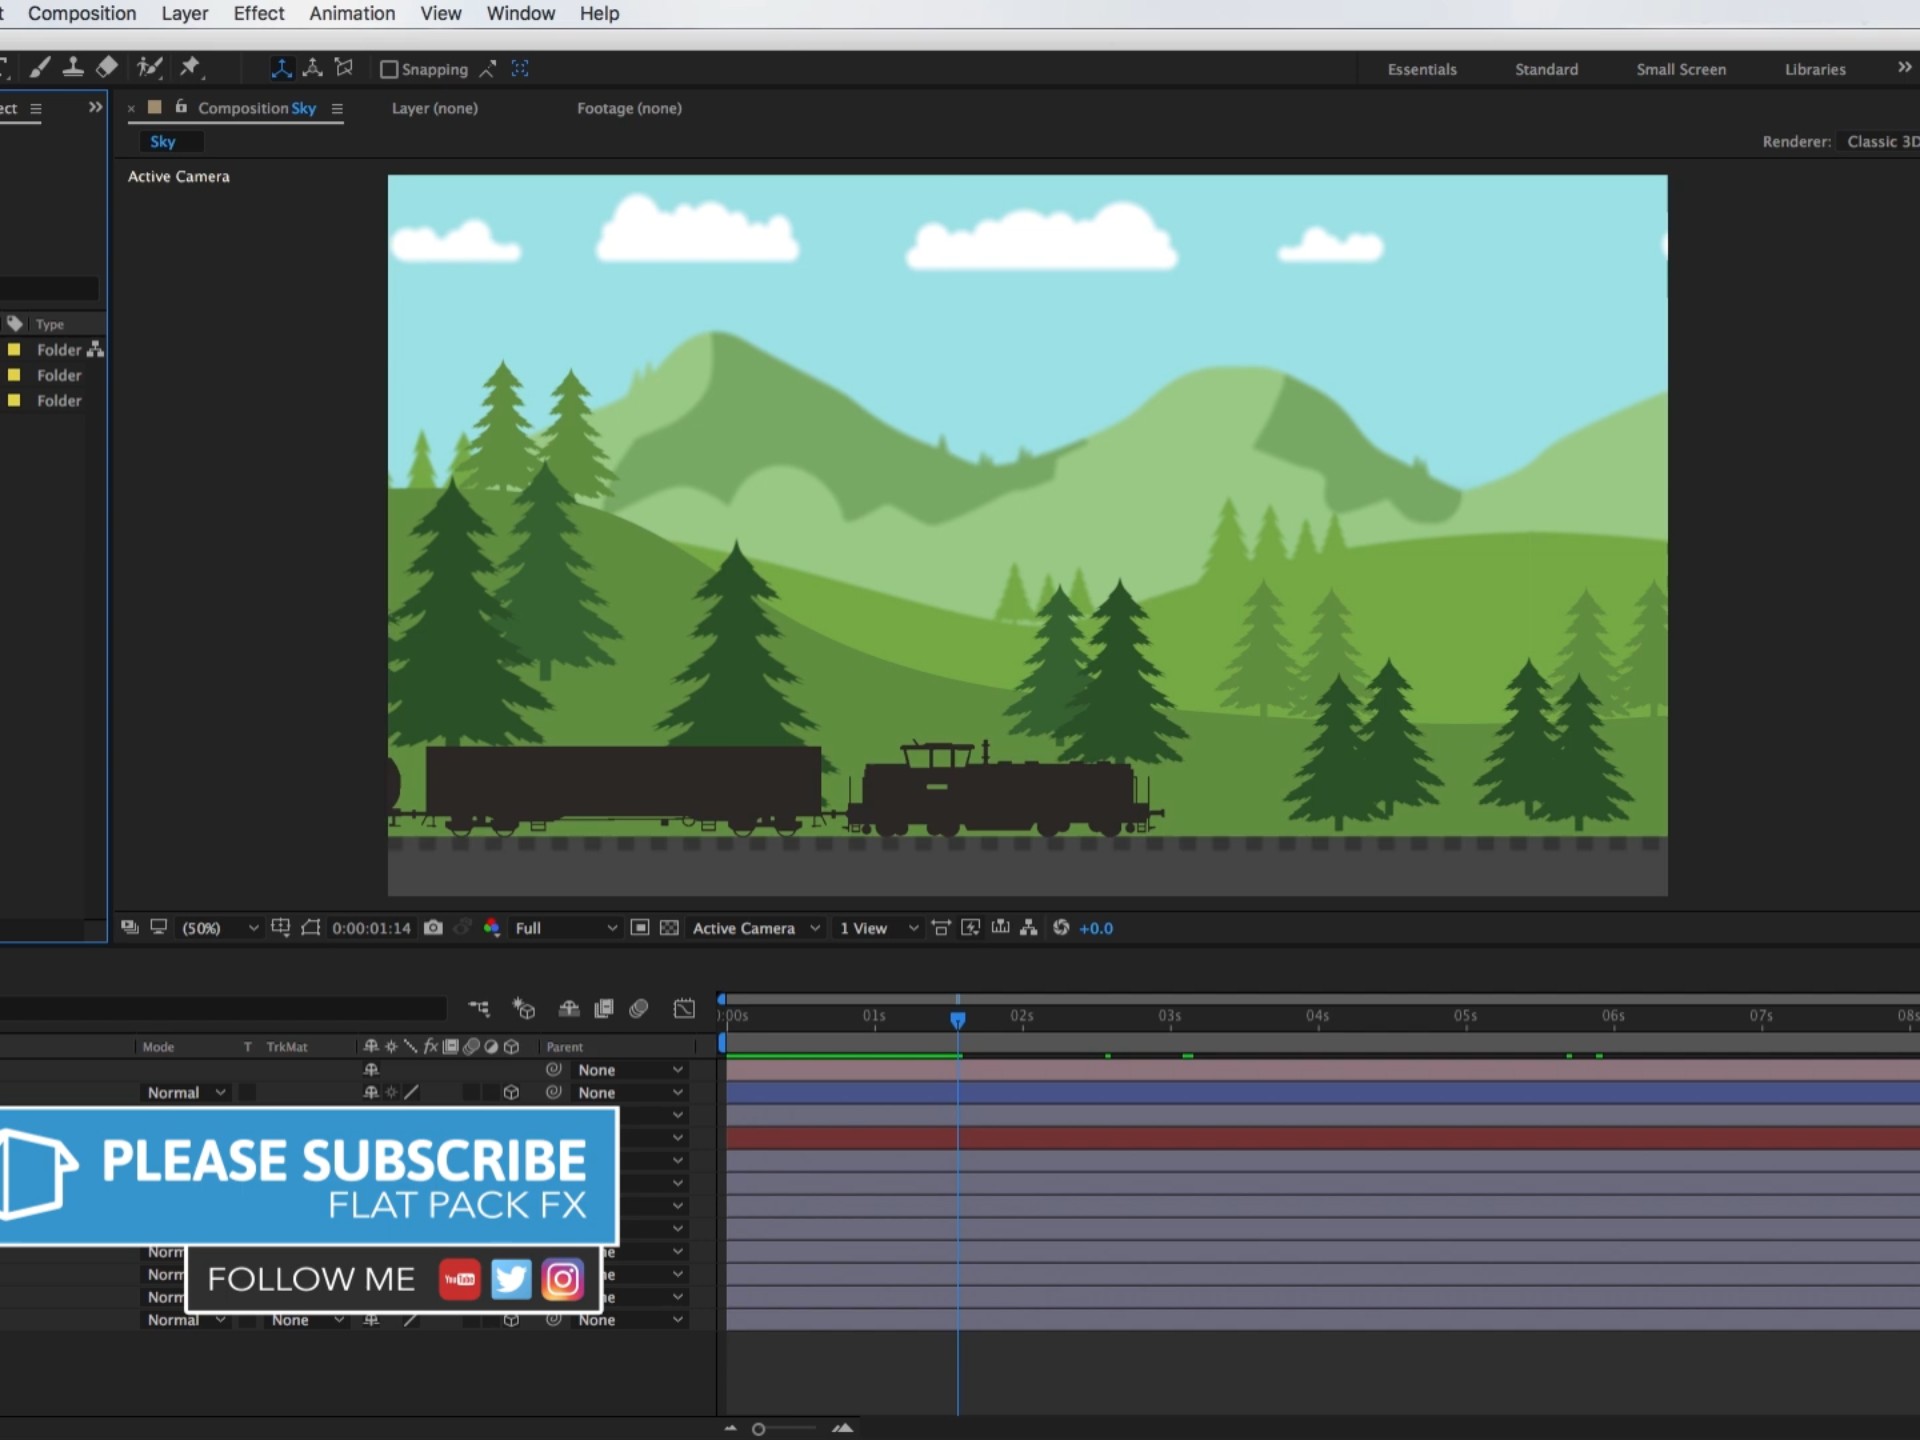The width and height of the screenshot is (1920, 1440).
Task: Take a snapshot with camera icon
Action: point(433,927)
